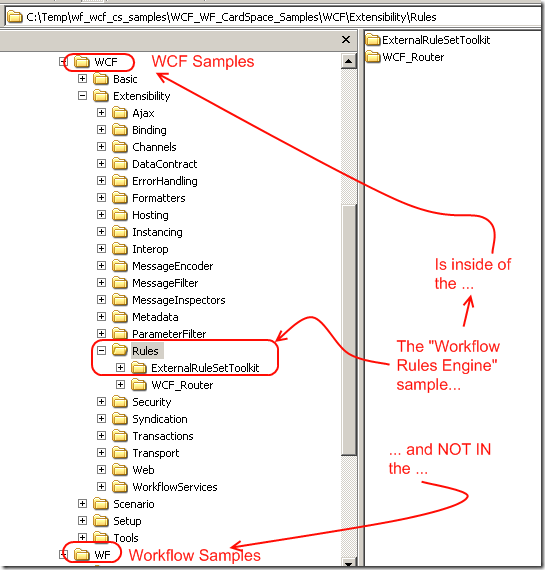The height and width of the screenshot is (570, 545).
Task: Collapse the Extensibility folder node
Action: [83, 96]
